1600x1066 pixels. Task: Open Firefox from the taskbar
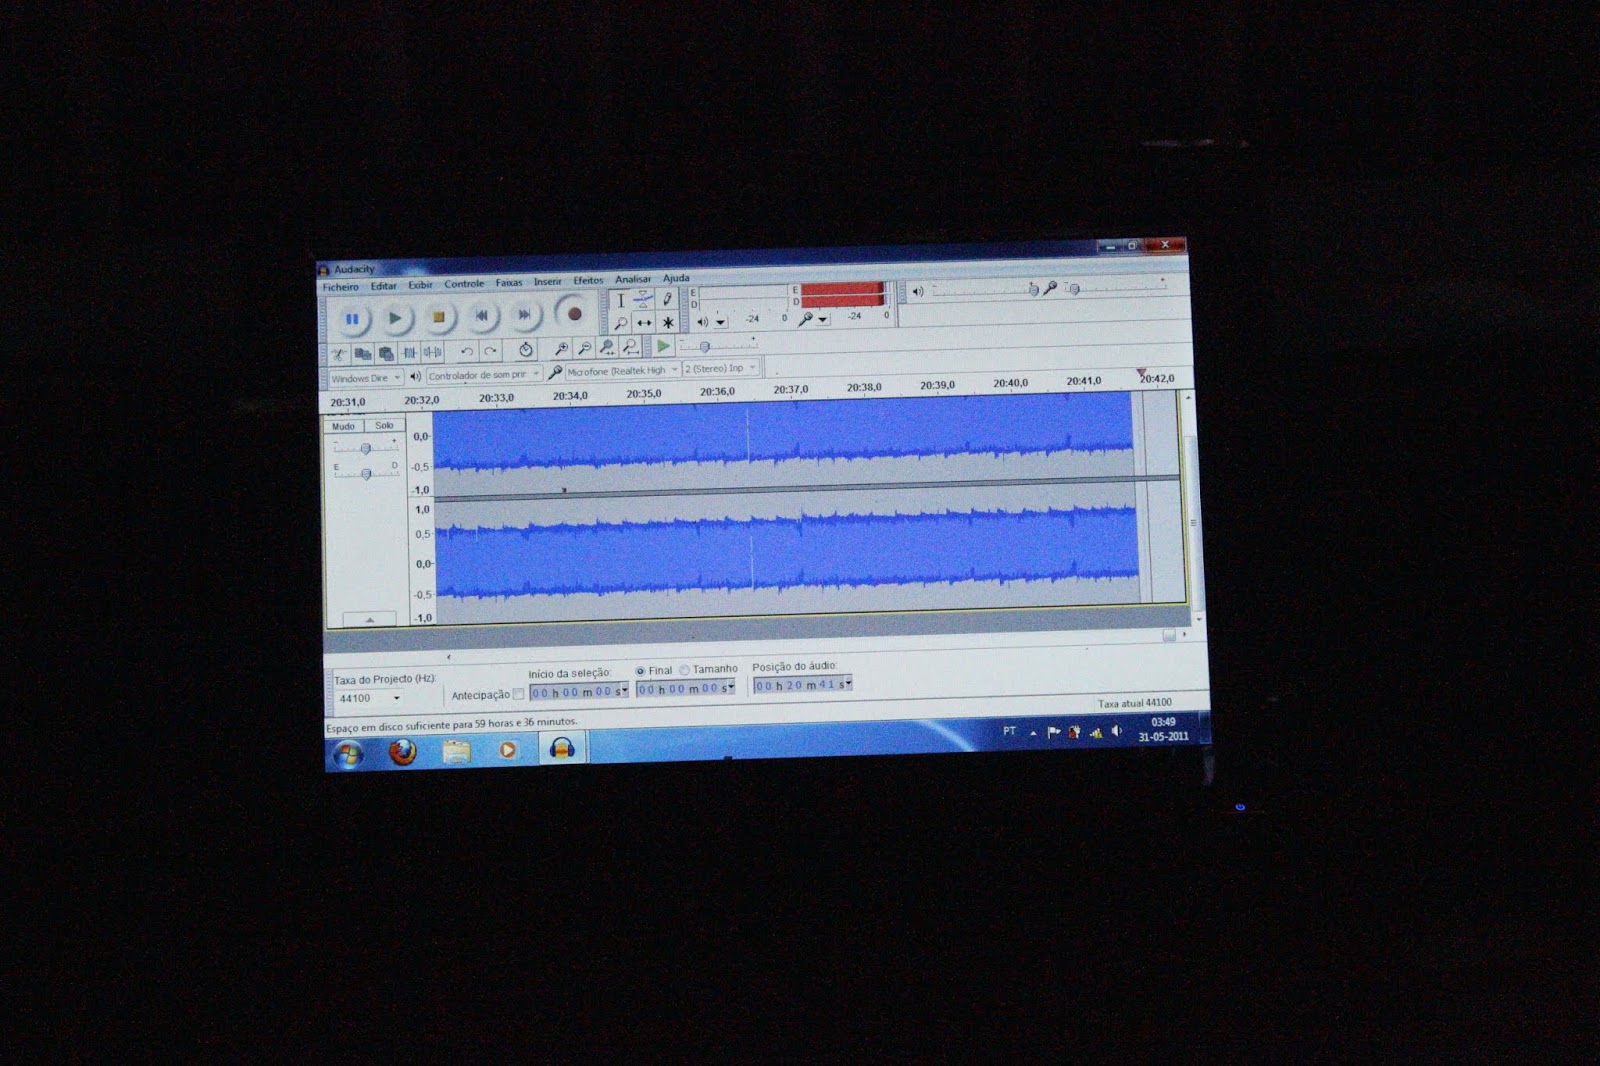click(x=402, y=752)
